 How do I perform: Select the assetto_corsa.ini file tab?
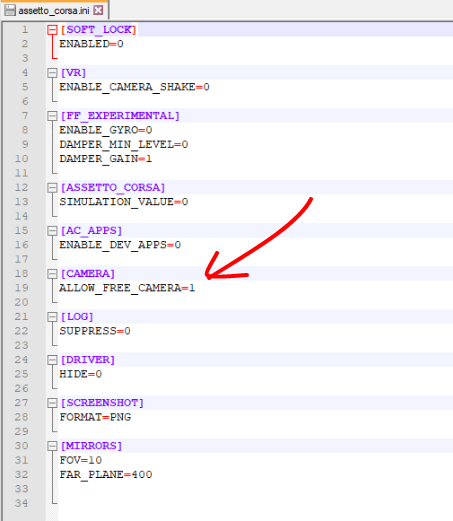pos(54,10)
